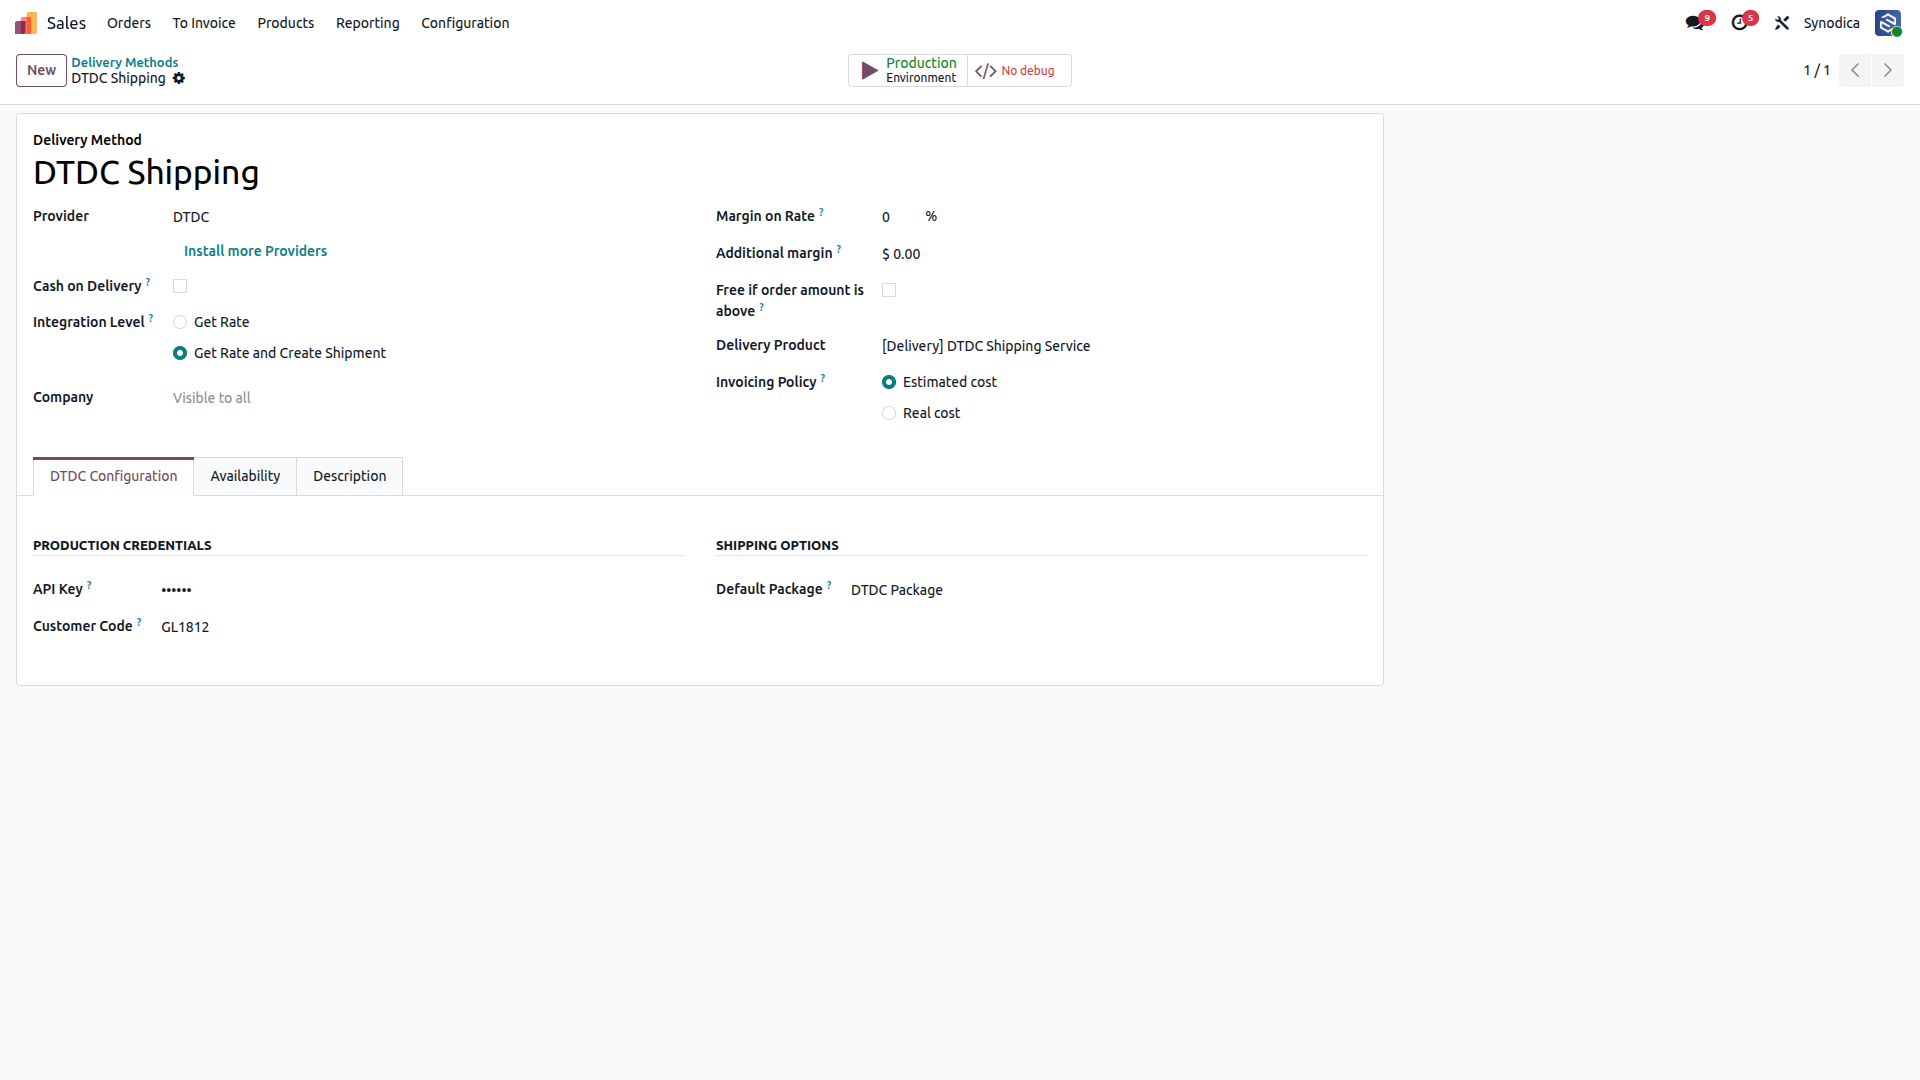Click the debug tools wrench icon
This screenshot has height=1080, width=1920.
[x=1782, y=23]
